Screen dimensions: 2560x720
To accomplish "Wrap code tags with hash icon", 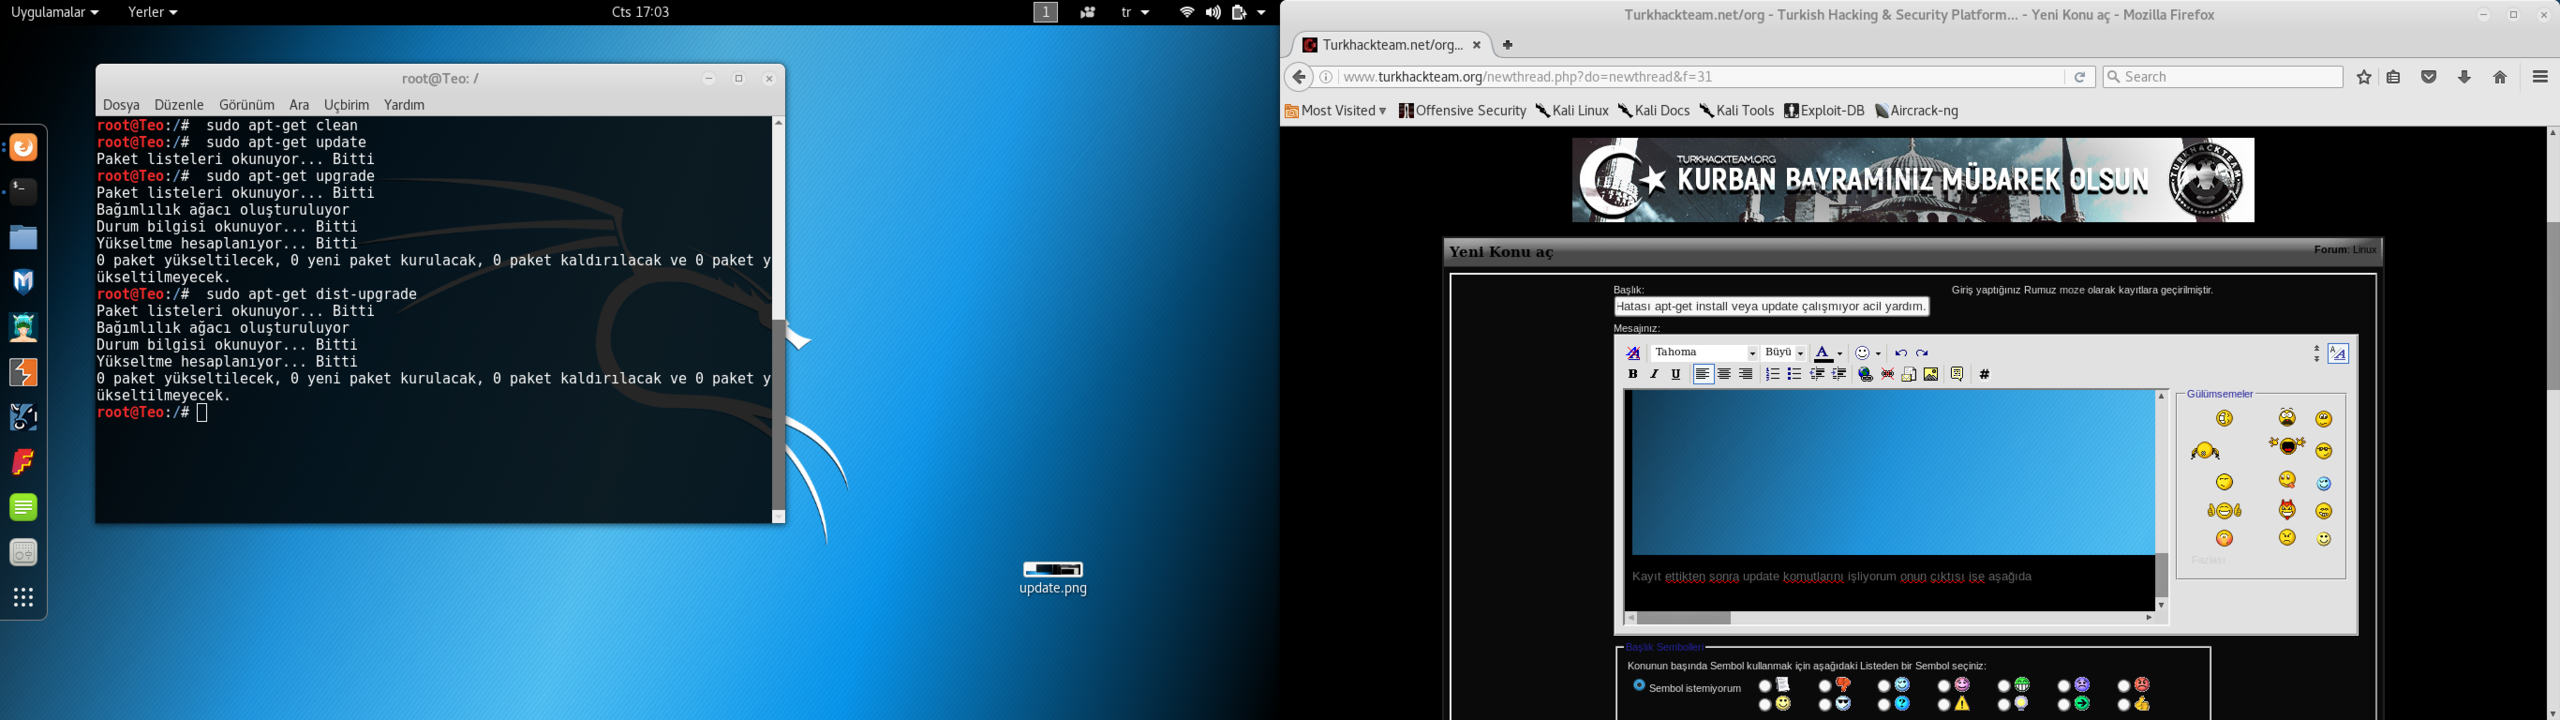I will pos(1984,374).
